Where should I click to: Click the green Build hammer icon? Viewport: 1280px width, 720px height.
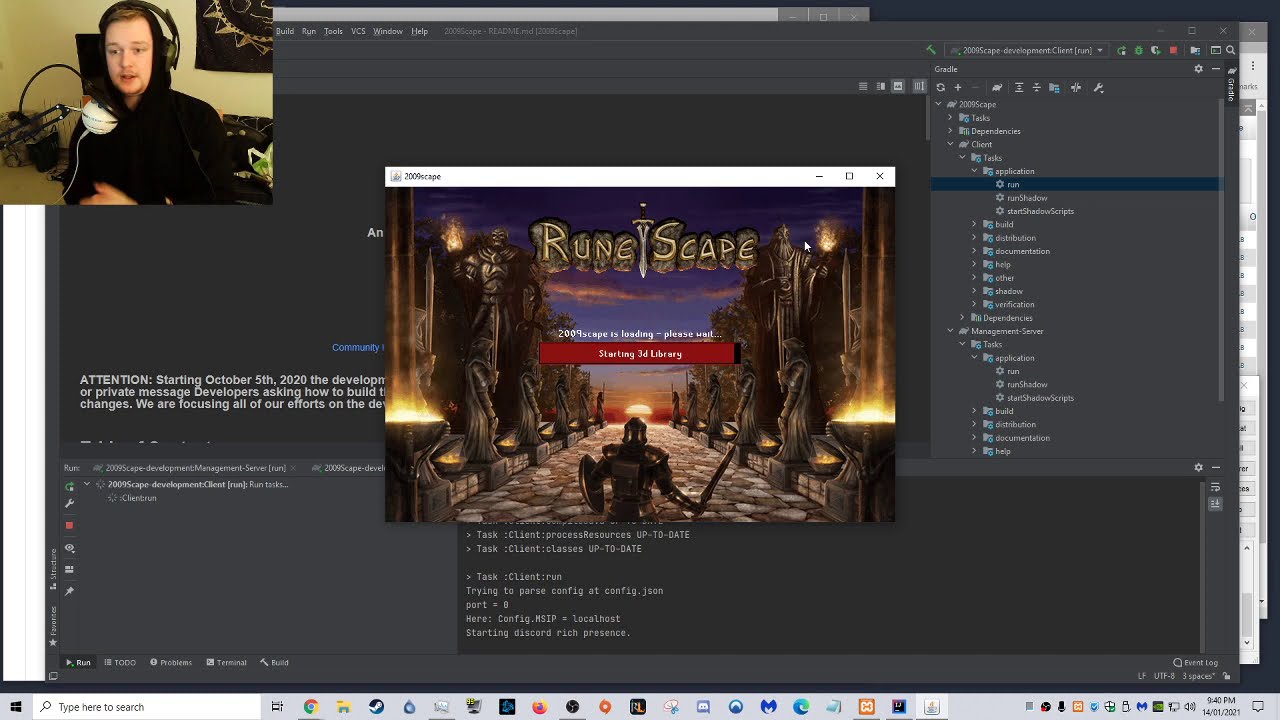click(931, 50)
